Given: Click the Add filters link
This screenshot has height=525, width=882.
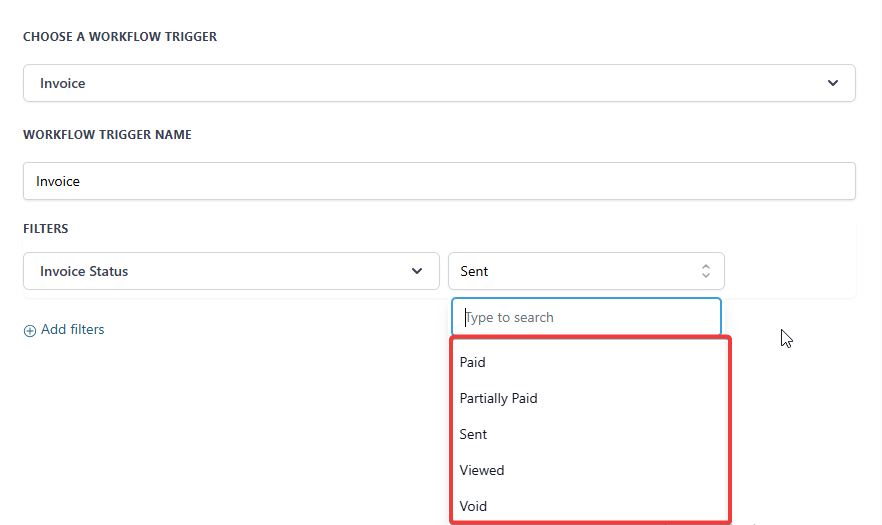Looking at the screenshot, I should click(x=72, y=329).
